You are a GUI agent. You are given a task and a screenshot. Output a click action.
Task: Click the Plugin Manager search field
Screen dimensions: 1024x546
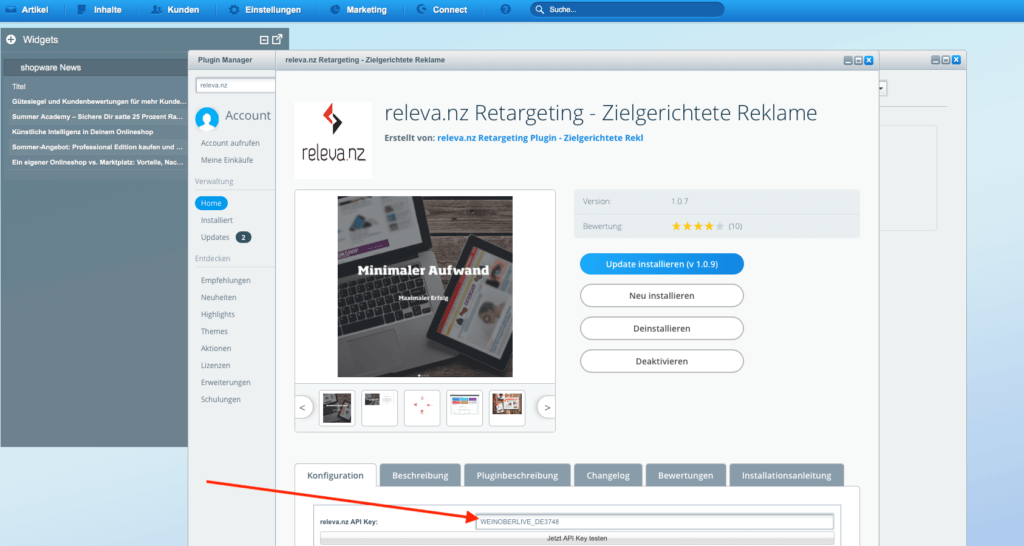click(235, 85)
